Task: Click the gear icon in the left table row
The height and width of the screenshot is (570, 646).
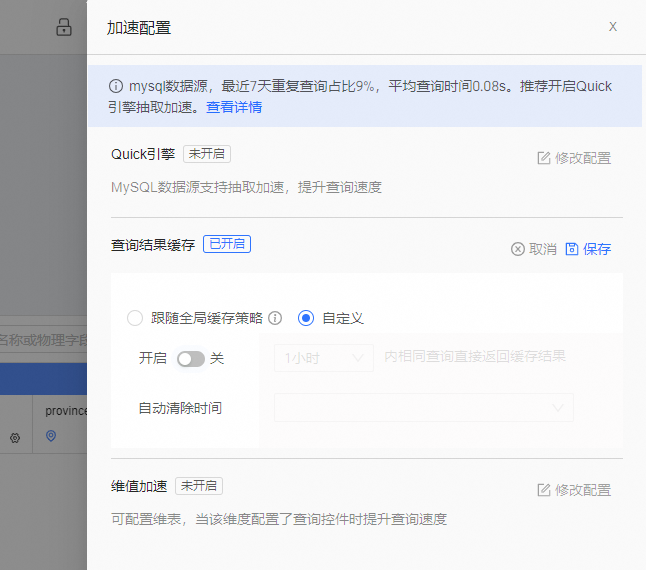Action: tap(15, 438)
